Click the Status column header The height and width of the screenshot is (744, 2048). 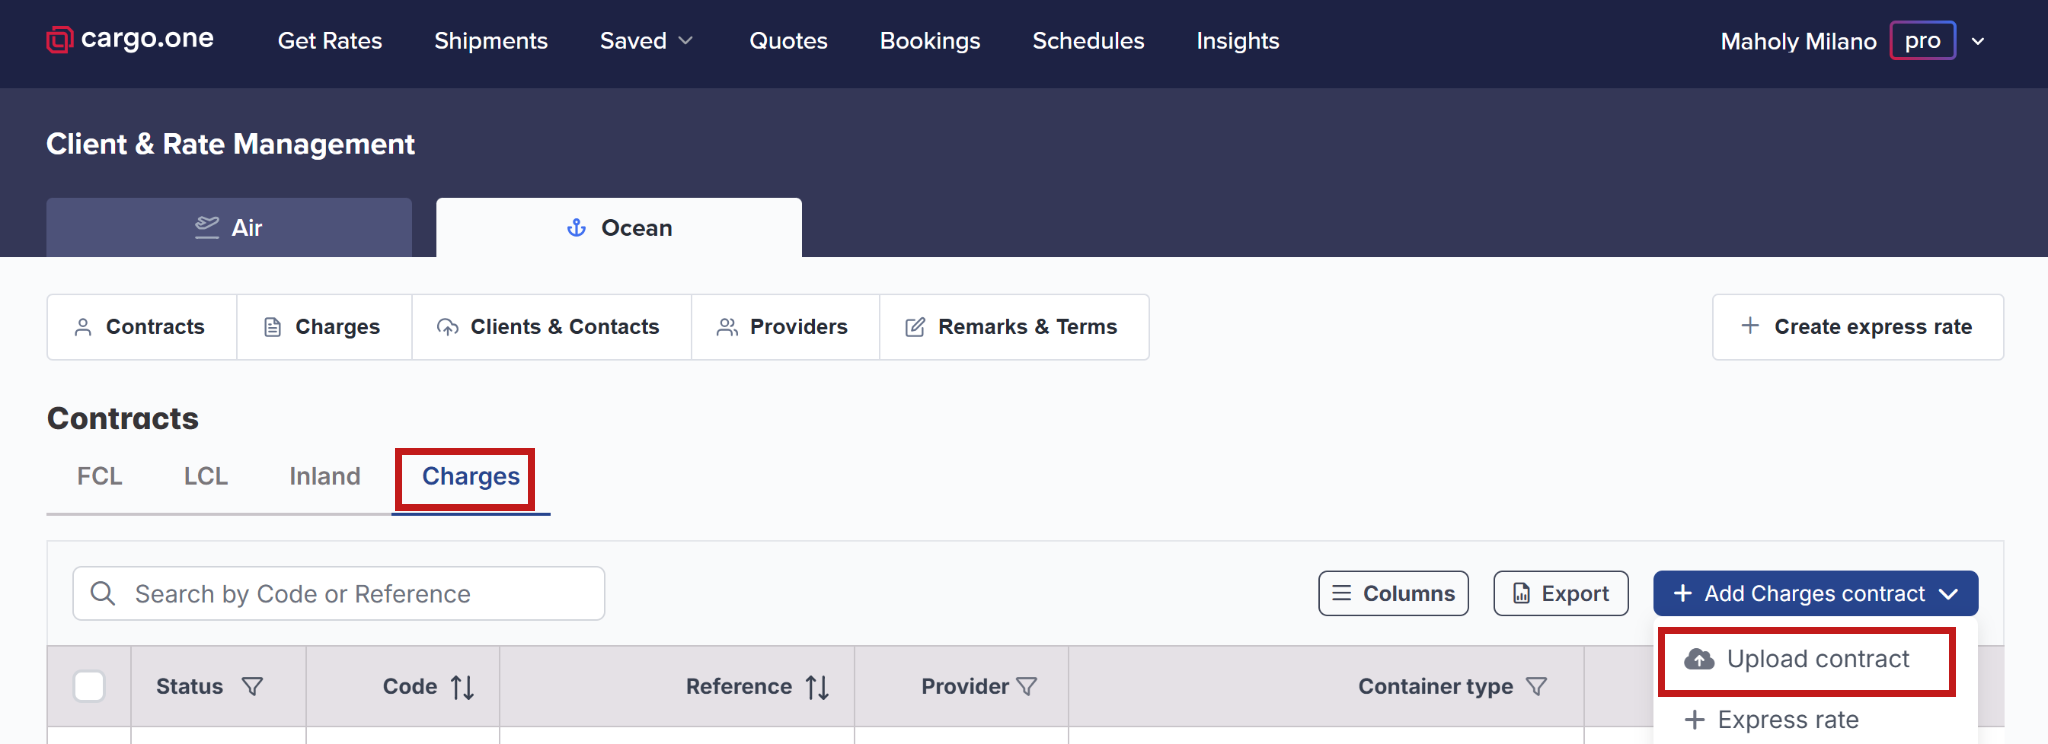pos(190,686)
